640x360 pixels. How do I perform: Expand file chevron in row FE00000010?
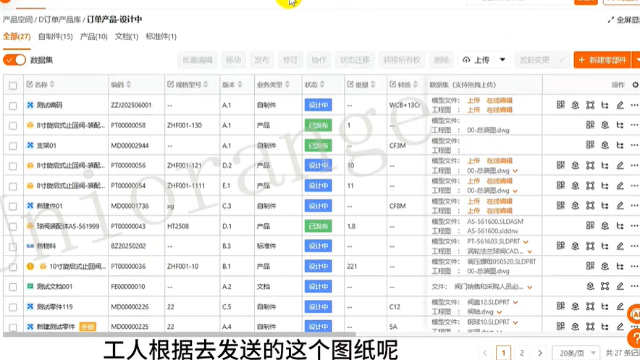tap(529, 287)
